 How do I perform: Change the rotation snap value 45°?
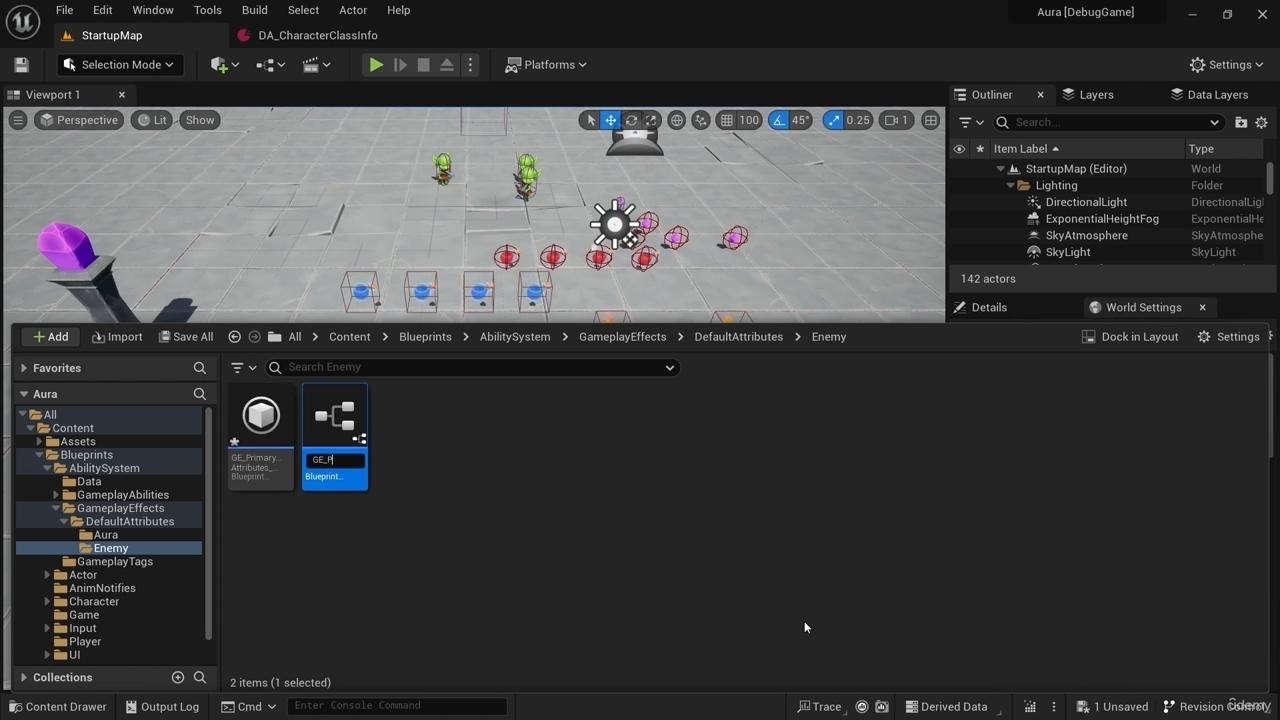[801, 120]
